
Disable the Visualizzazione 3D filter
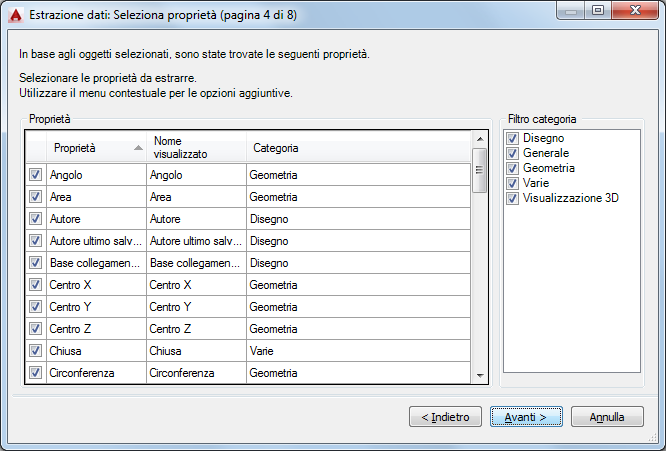pyautogui.click(x=512, y=198)
